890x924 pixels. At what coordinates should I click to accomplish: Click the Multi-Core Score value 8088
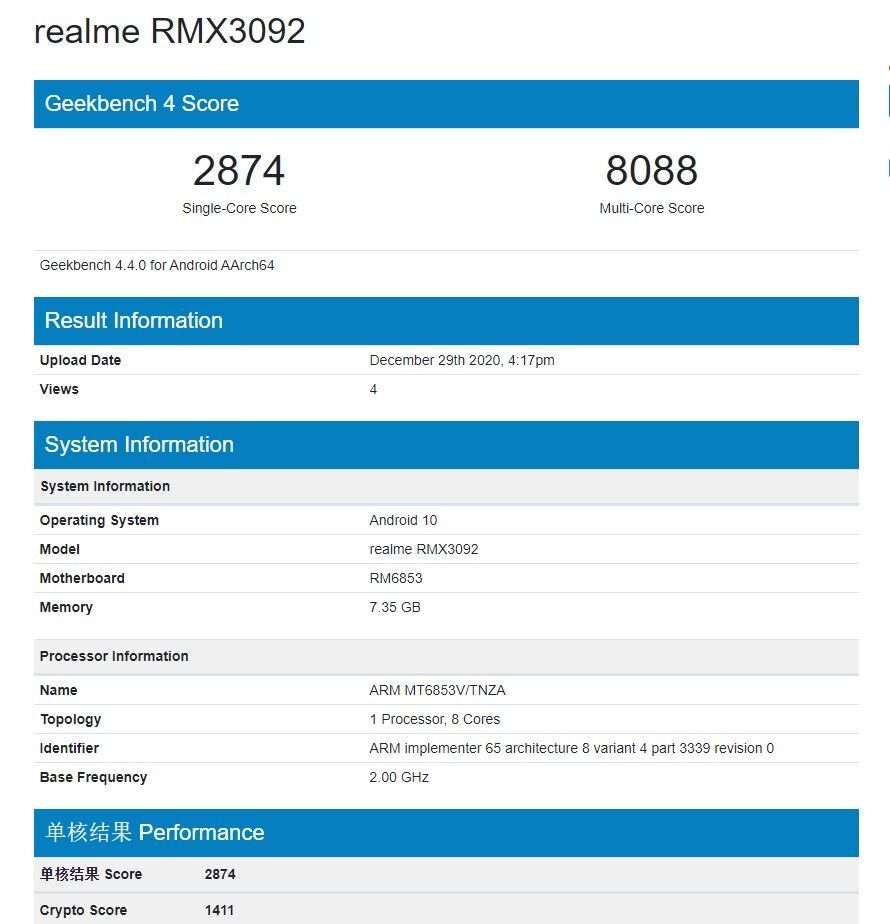(x=652, y=171)
